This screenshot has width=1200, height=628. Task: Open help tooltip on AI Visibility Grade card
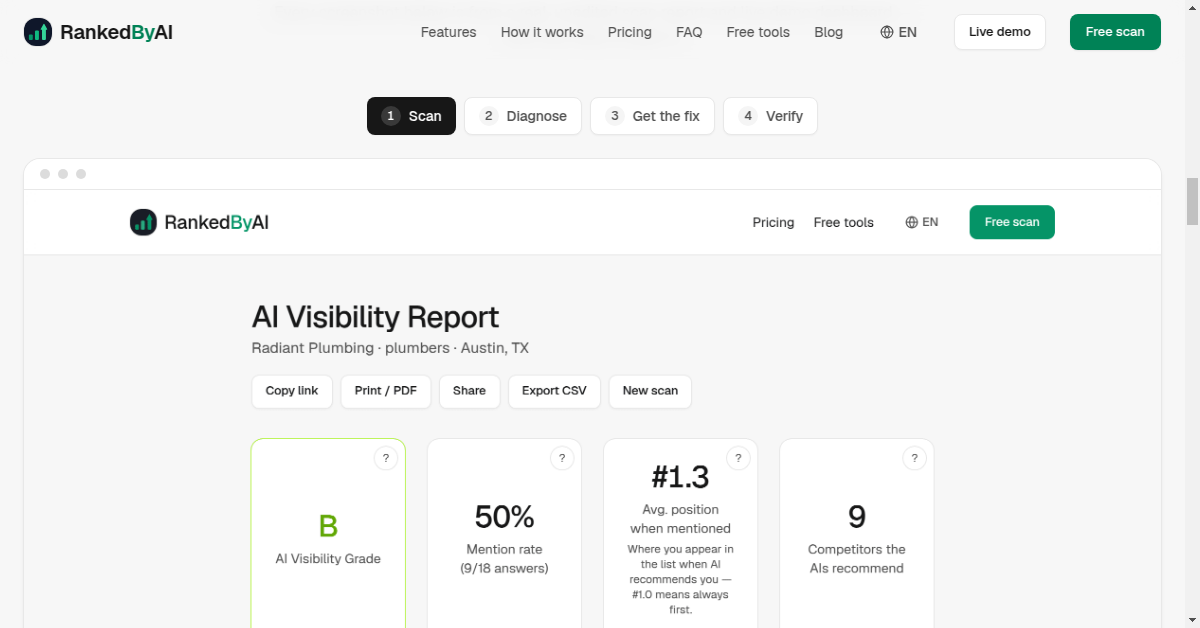[386, 458]
